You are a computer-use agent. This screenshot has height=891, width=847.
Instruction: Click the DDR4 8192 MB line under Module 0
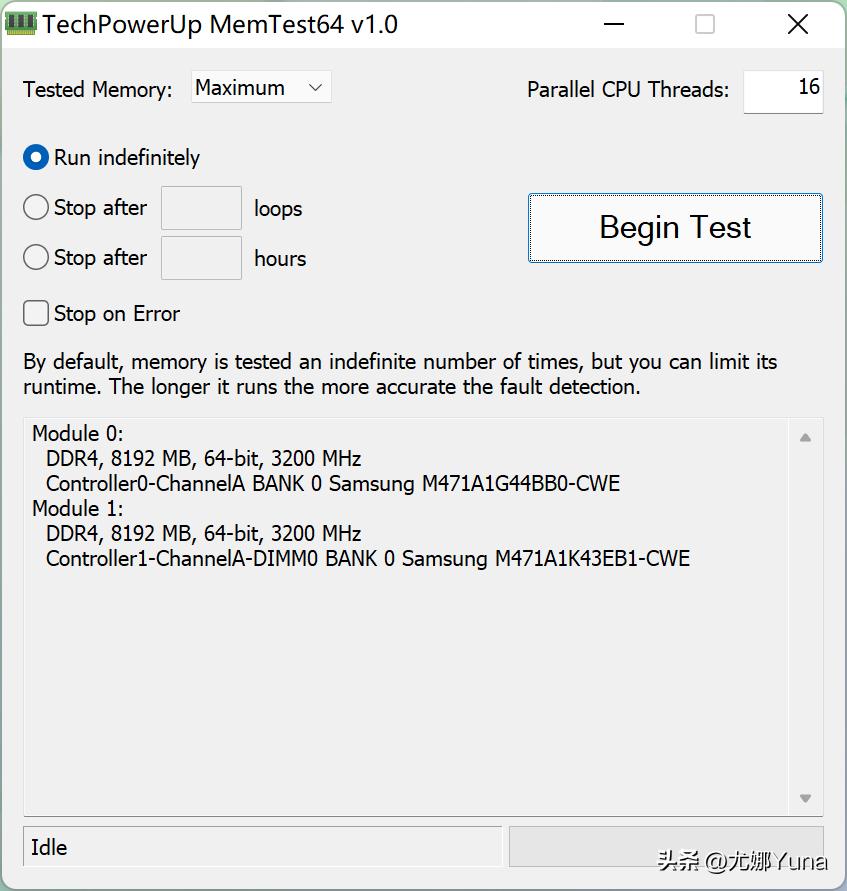pos(203,459)
